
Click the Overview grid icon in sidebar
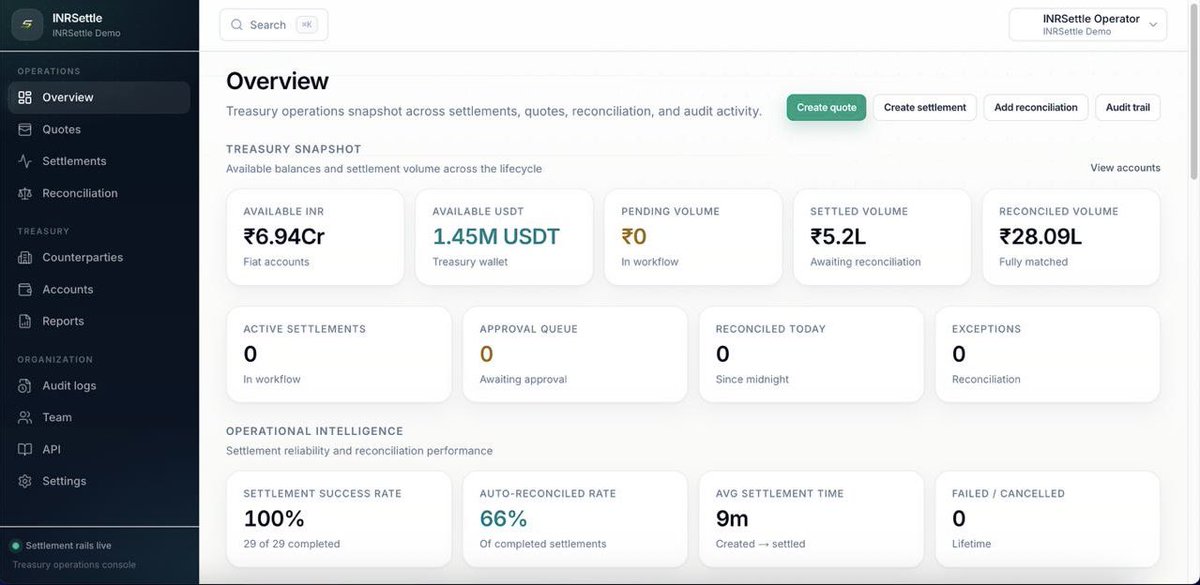point(25,97)
